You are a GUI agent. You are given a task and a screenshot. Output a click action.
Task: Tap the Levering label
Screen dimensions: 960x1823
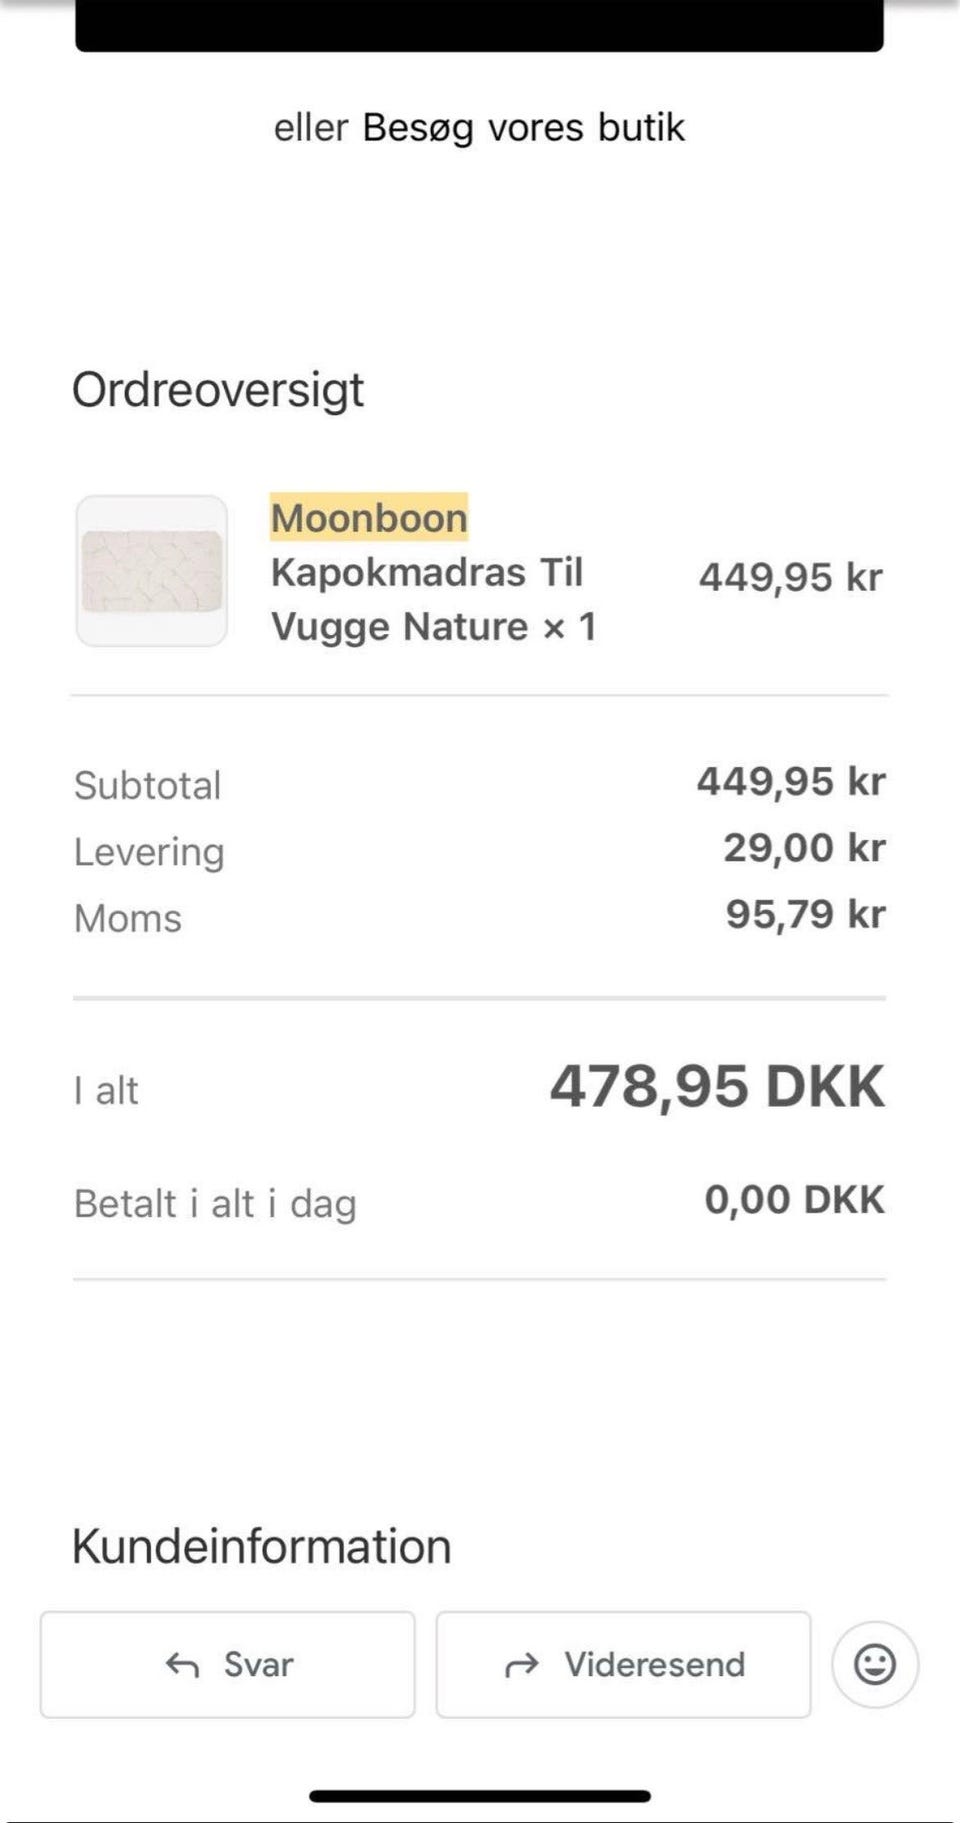149,853
